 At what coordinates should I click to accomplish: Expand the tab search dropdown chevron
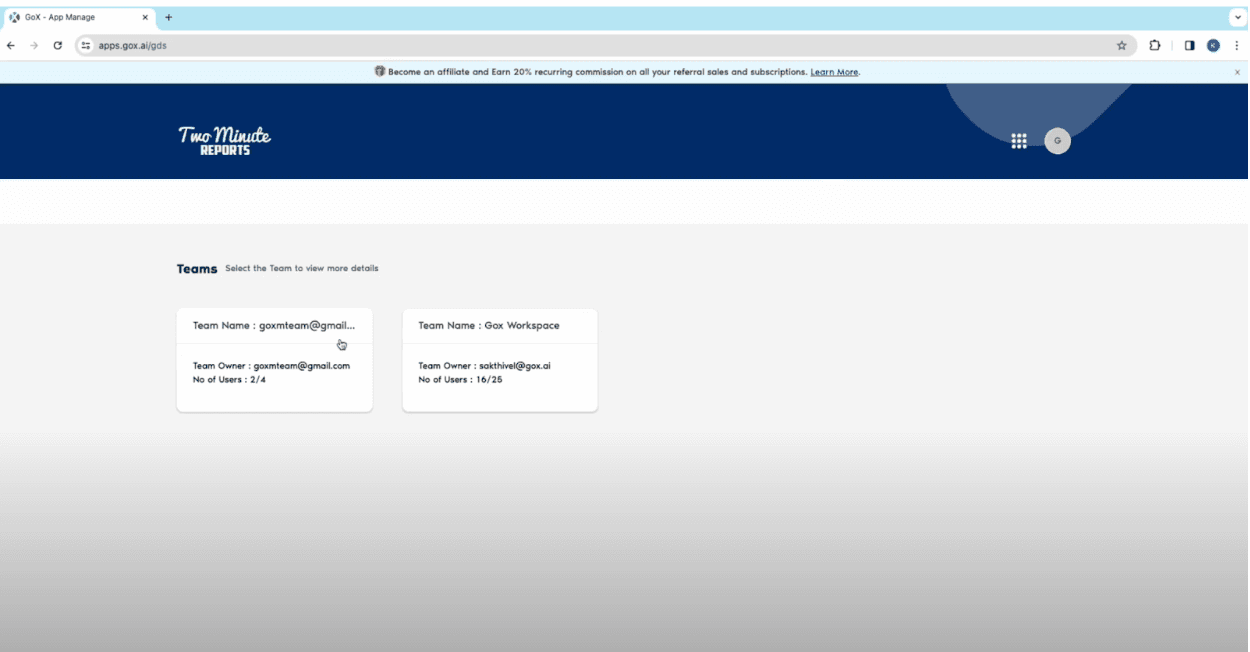(x=1236, y=17)
